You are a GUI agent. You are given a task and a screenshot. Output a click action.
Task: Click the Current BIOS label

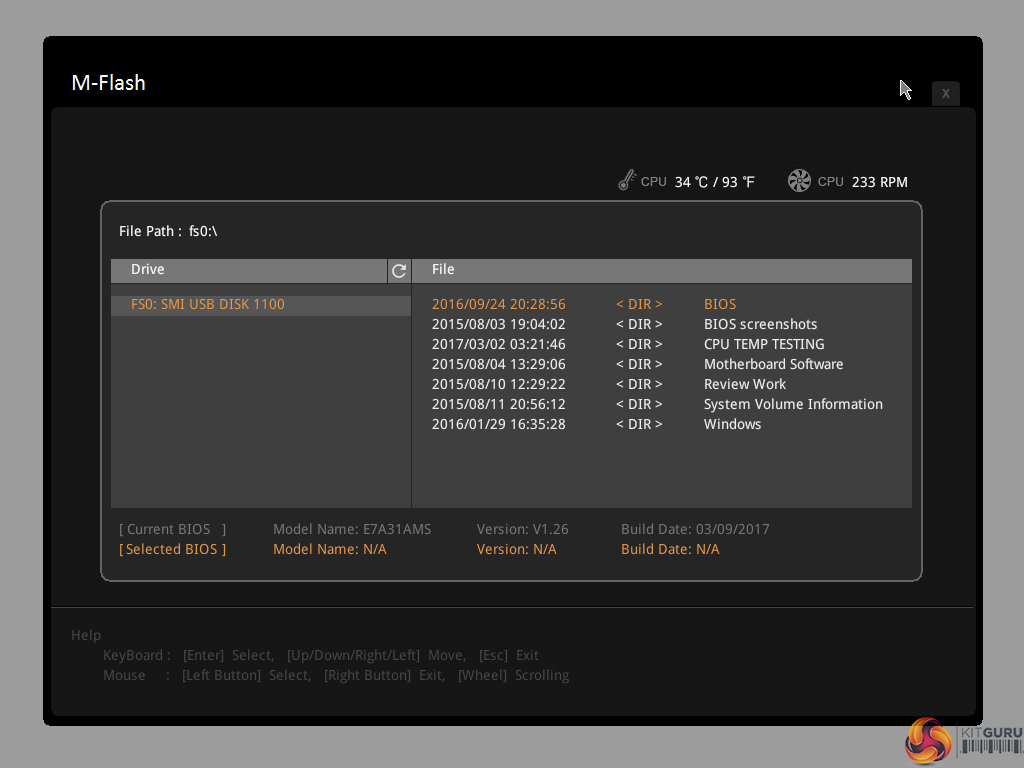(x=173, y=529)
